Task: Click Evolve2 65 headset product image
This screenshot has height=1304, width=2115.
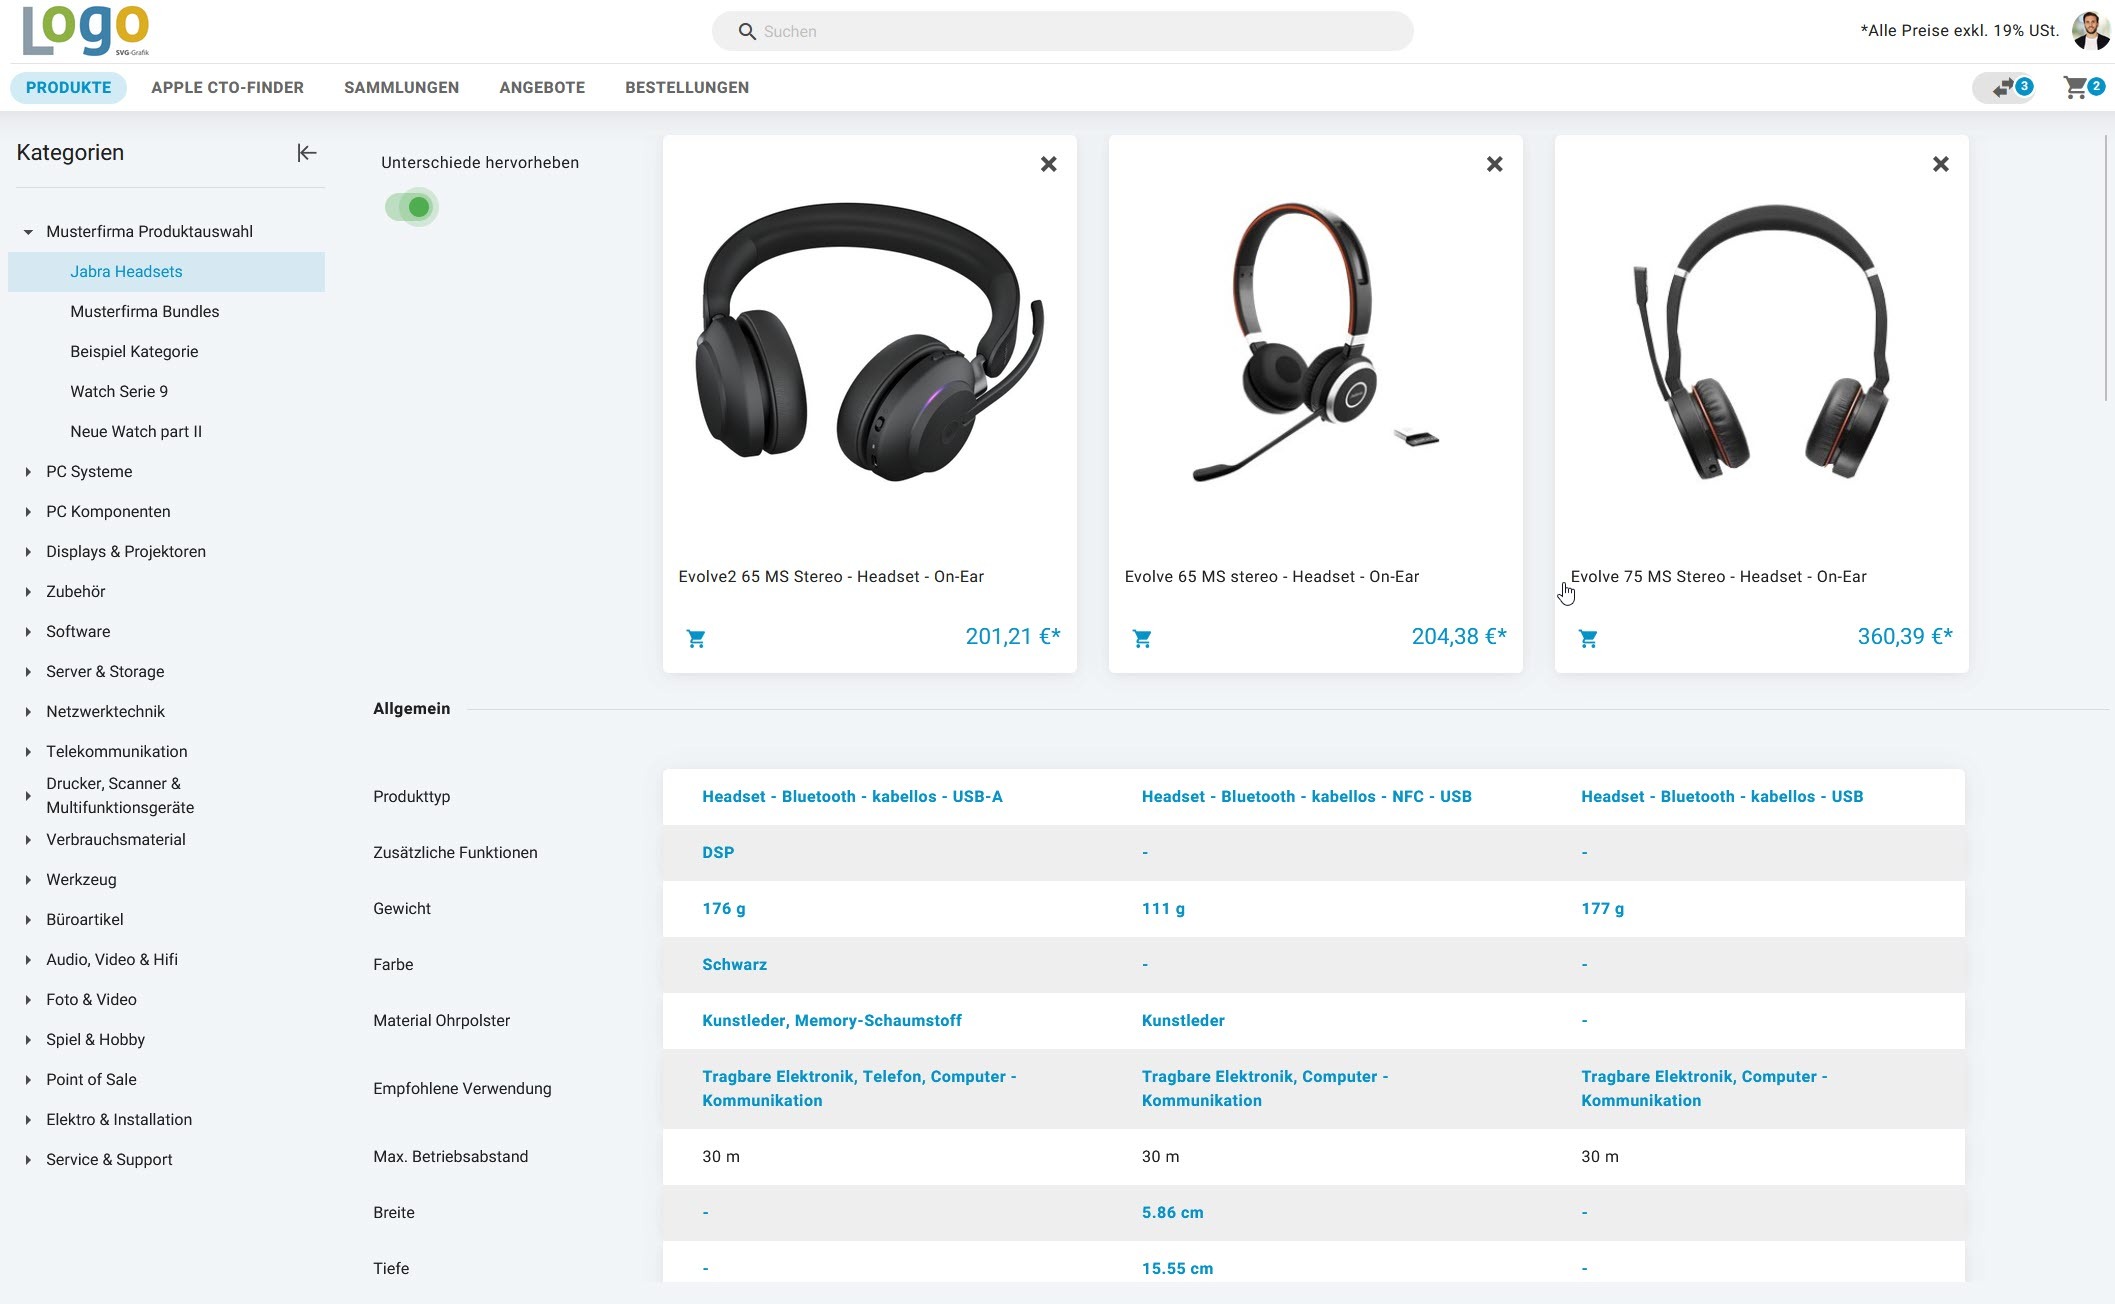Action: [x=869, y=342]
